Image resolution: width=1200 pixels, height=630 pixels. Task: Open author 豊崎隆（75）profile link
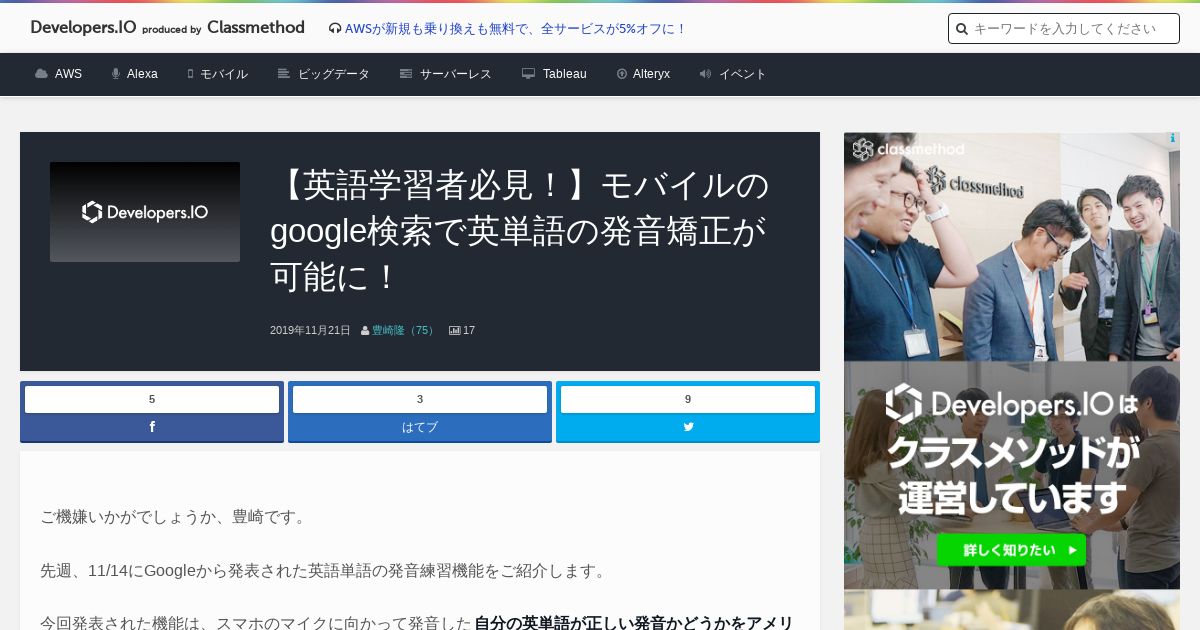coord(404,330)
